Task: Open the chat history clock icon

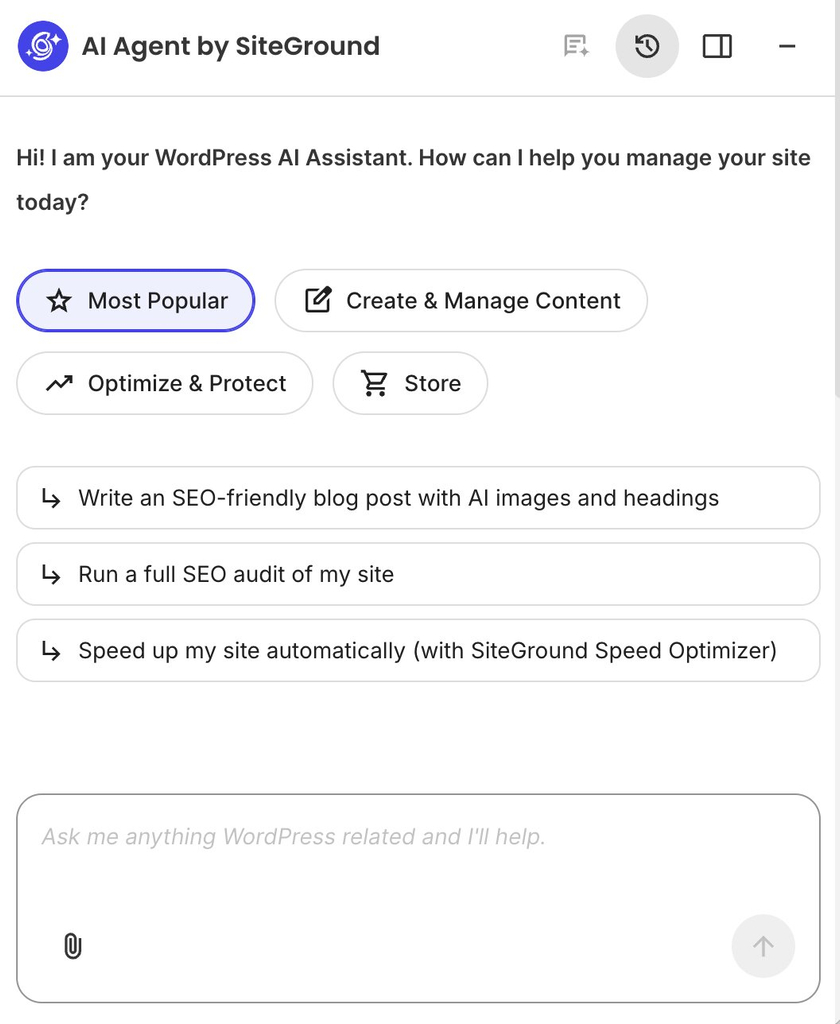Action: pos(647,46)
